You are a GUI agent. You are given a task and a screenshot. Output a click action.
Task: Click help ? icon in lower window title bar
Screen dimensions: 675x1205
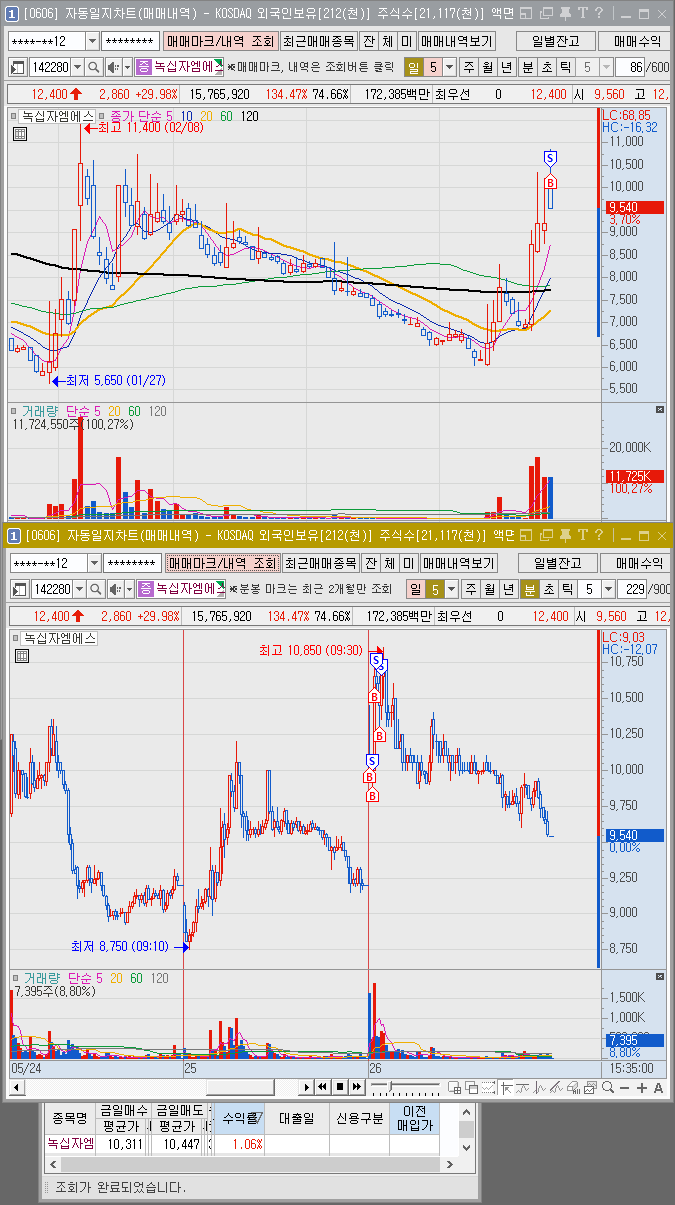pyautogui.click(x=598, y=535)
